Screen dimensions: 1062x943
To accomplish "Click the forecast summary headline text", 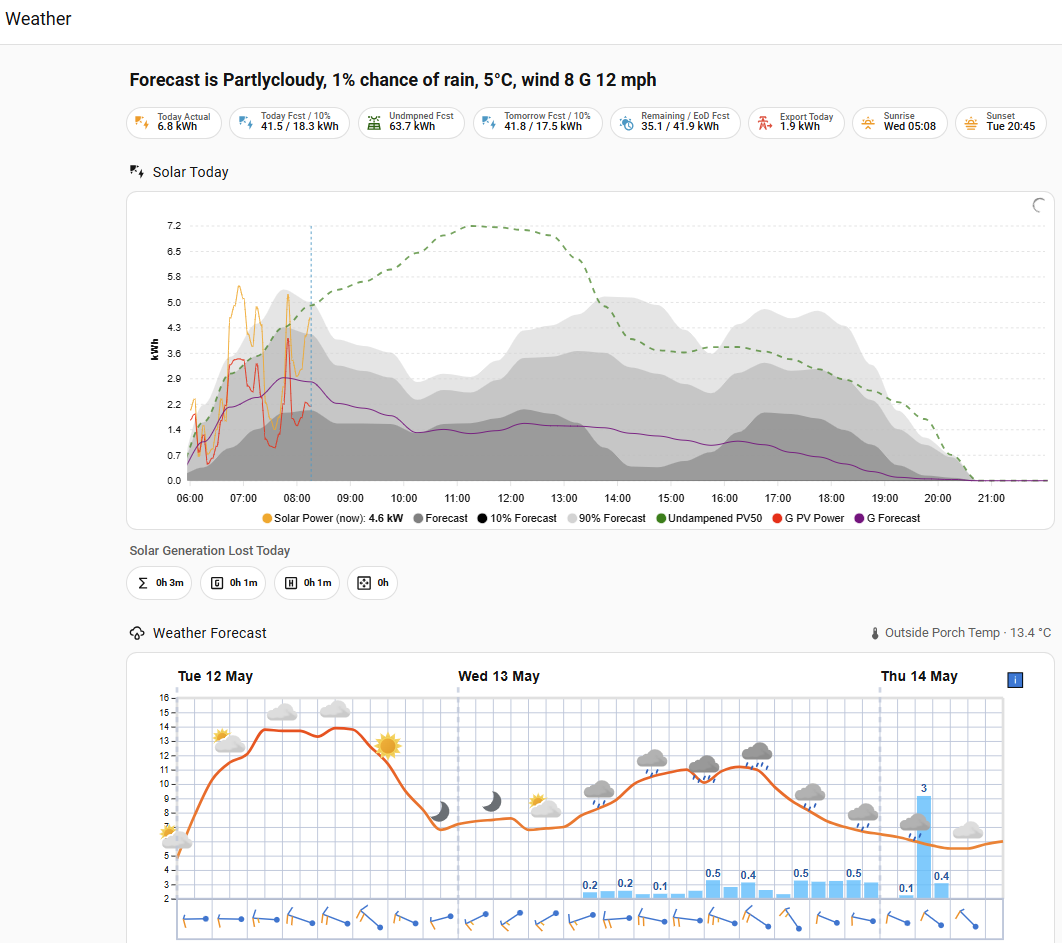I will pos(393,80).
